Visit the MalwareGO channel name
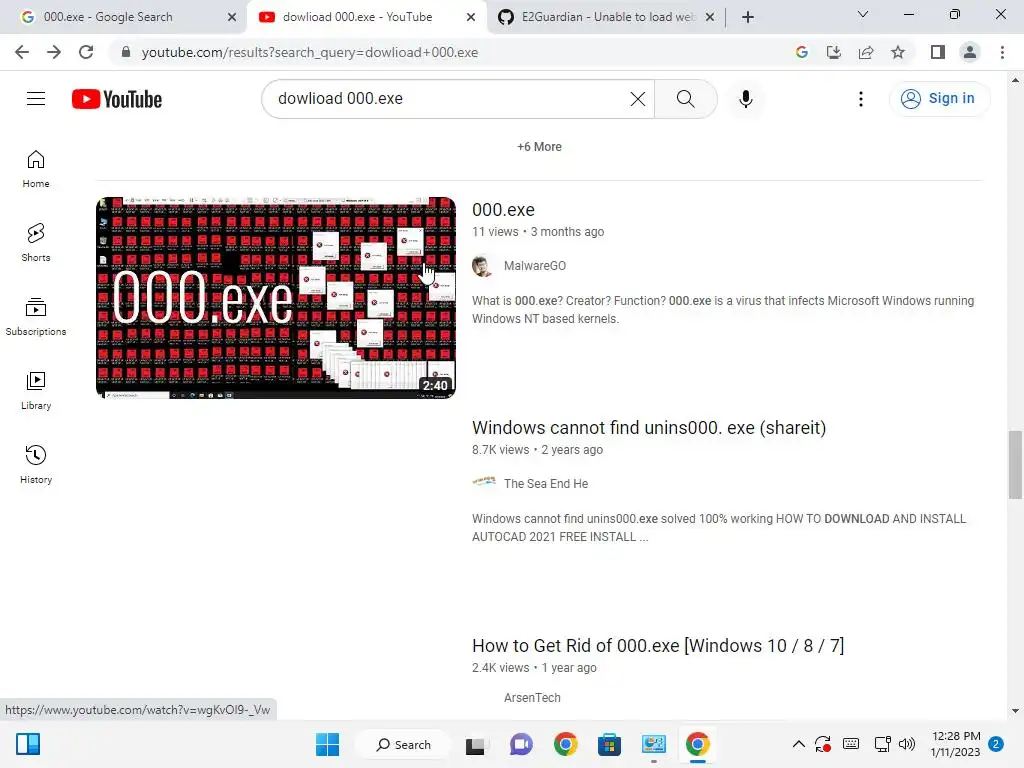Viewport: 1024px width, 768px height. [534, 266]
